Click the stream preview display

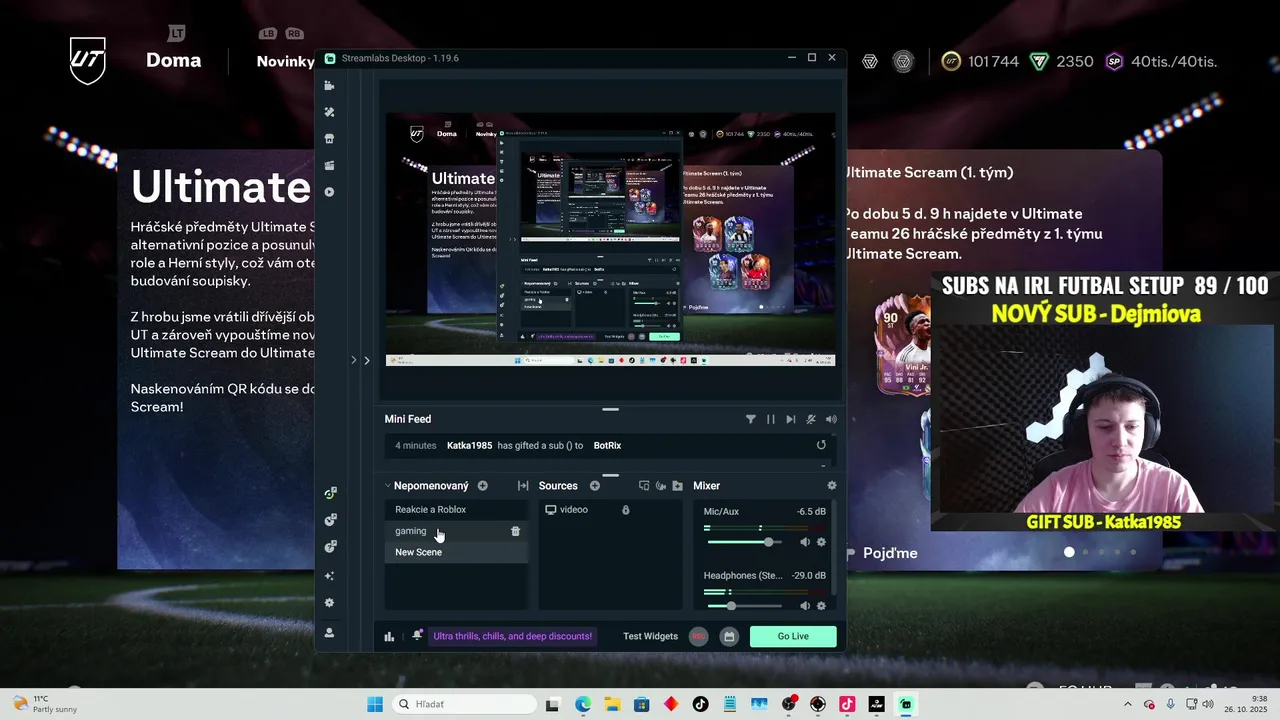click(x=610, y=239)
